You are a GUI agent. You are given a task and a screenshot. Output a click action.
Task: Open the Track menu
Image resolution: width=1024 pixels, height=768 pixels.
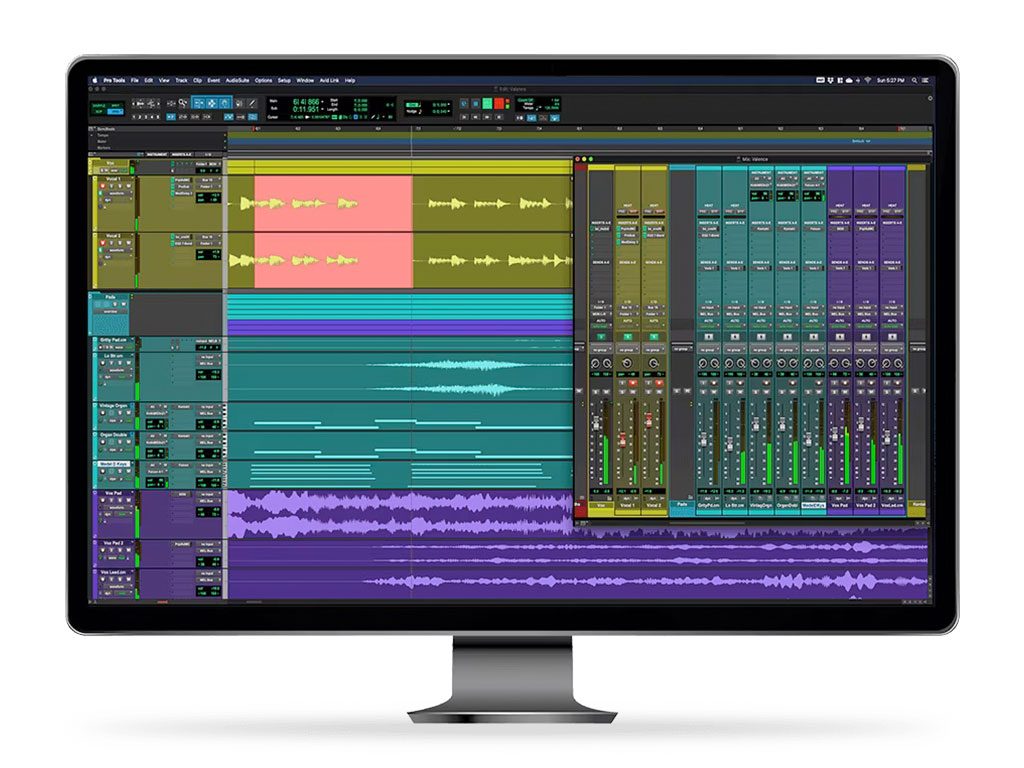(181, 80)
